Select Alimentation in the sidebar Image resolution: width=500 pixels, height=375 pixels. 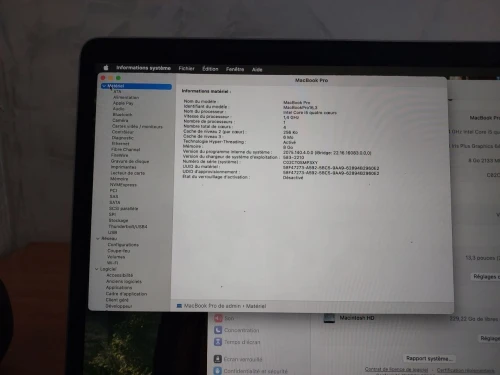[126, 97]
